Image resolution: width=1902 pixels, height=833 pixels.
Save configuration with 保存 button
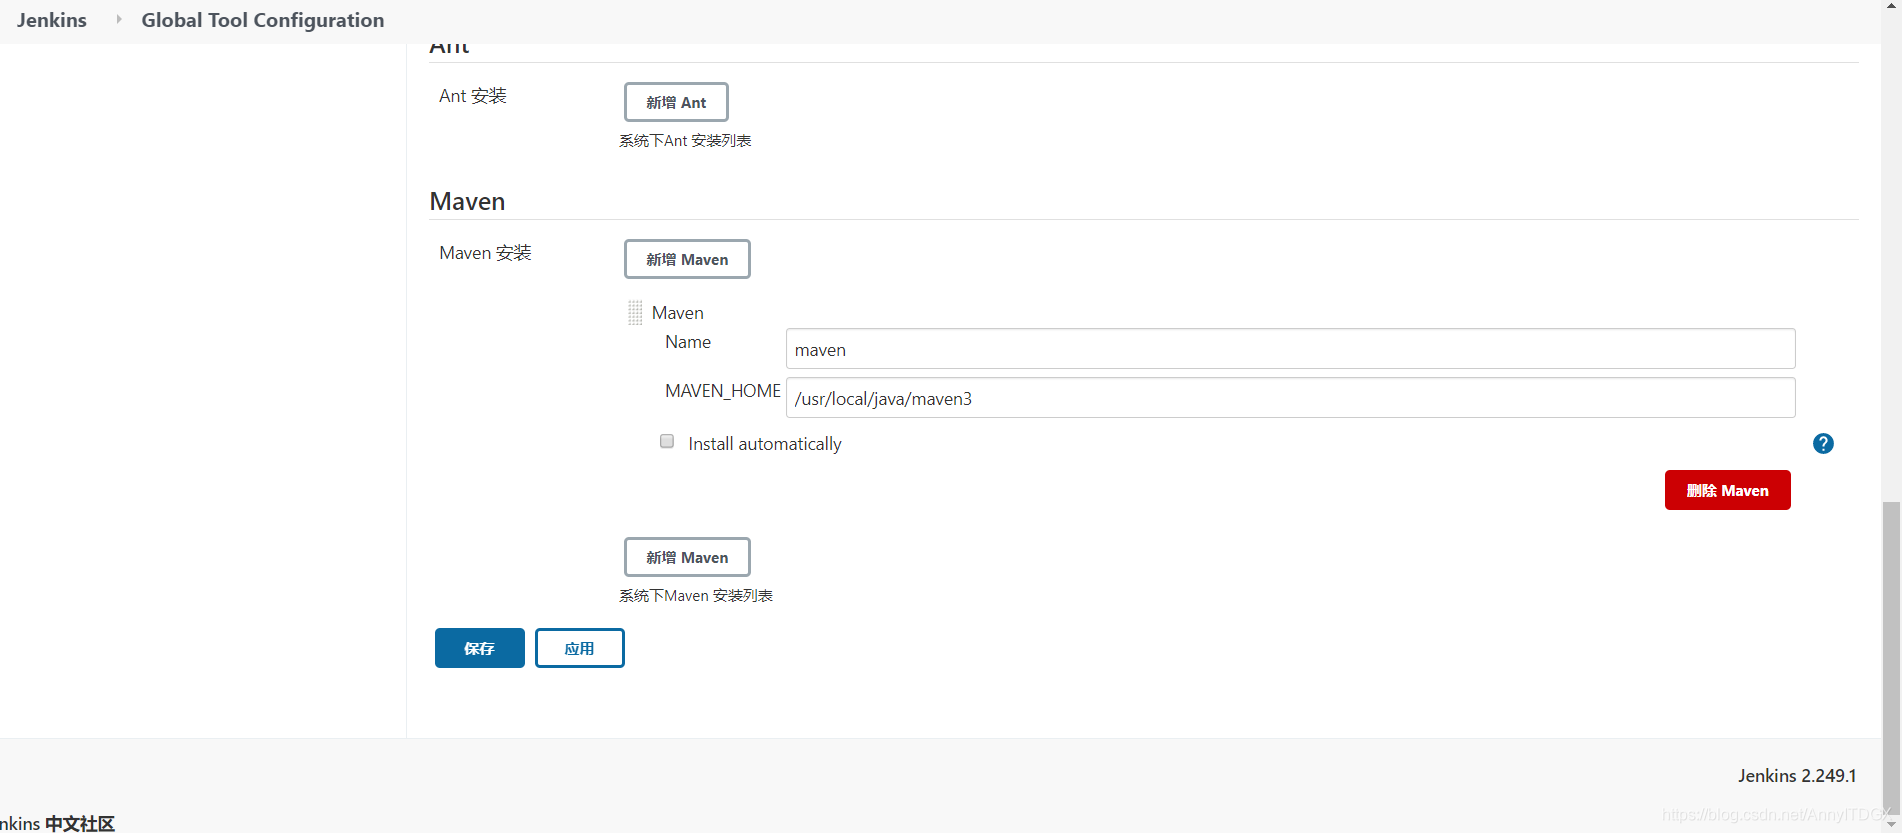tap(479, 648)
